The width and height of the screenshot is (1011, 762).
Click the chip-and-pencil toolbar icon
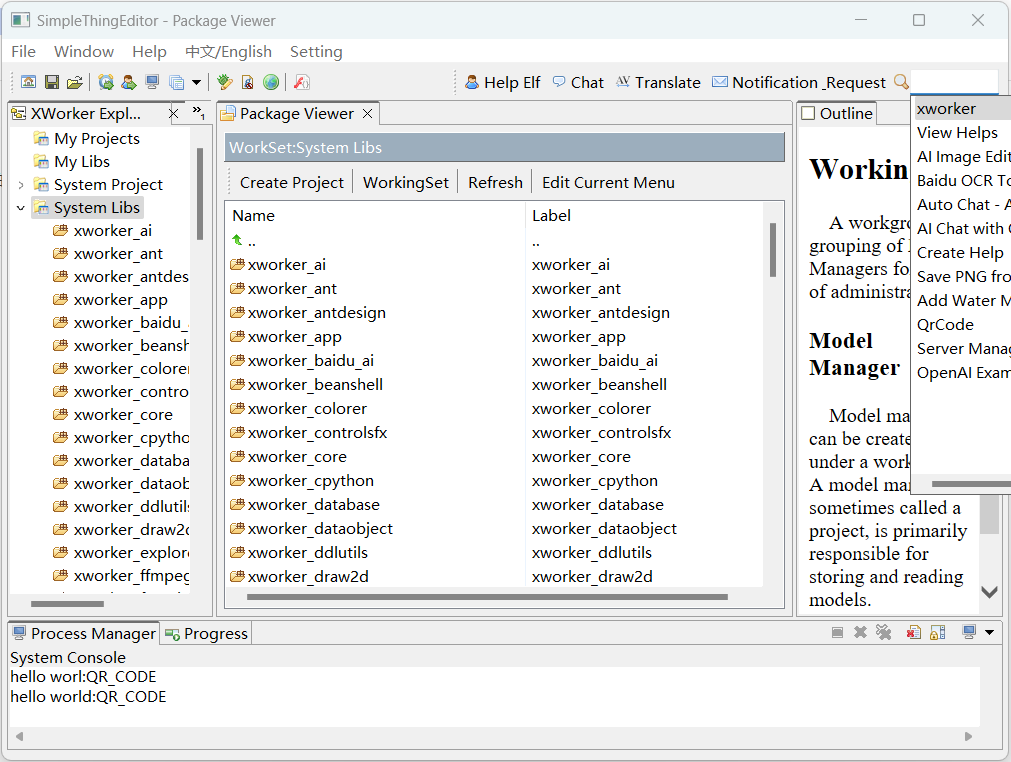tap(224, 82)
